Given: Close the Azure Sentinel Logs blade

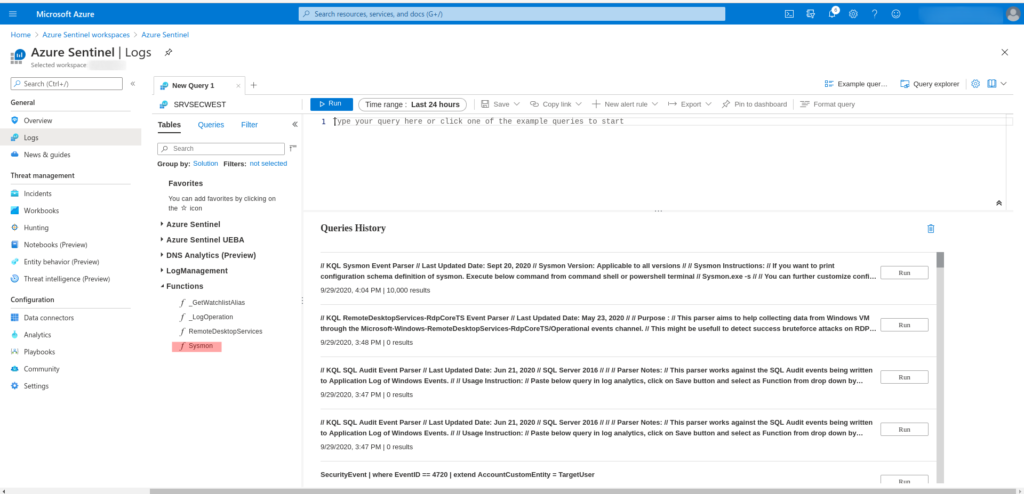Looking at the screenshot, I should [x=1004, y=52].
